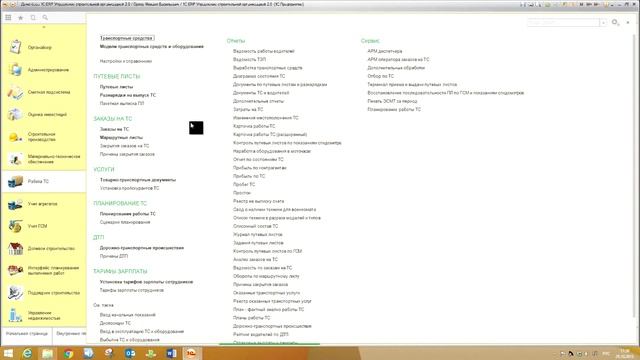The height and width of the screenshot is (360, 640).
Task: Open АРМ оператора заказов на ТС
Action: 398,60
